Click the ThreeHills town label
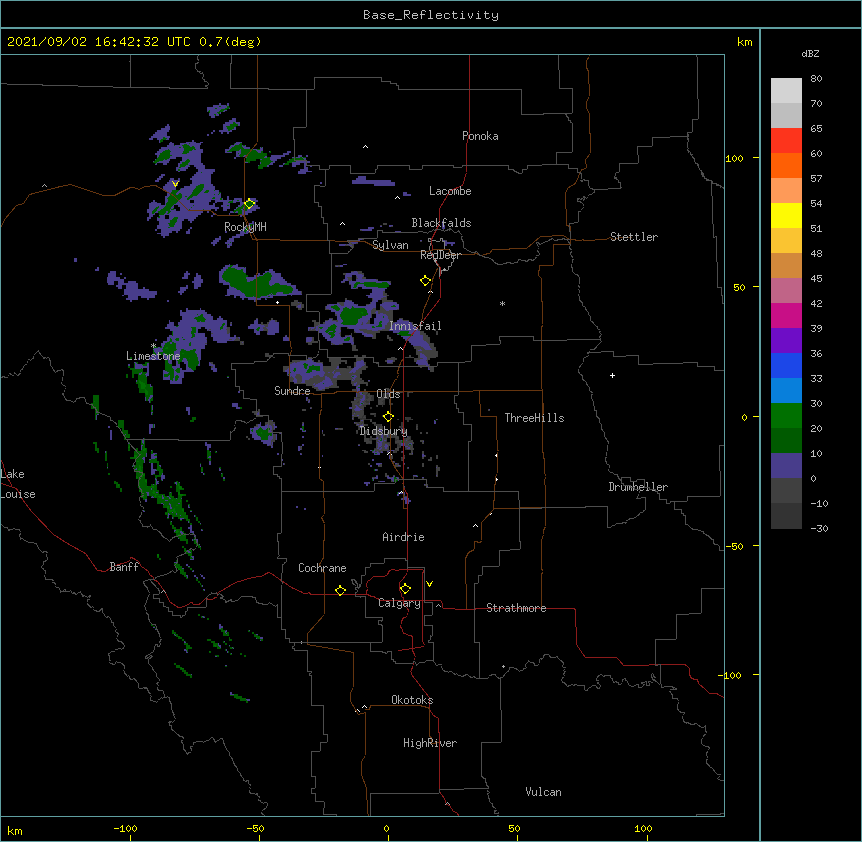This screenshot has width=862, height=842. [534, 418]
